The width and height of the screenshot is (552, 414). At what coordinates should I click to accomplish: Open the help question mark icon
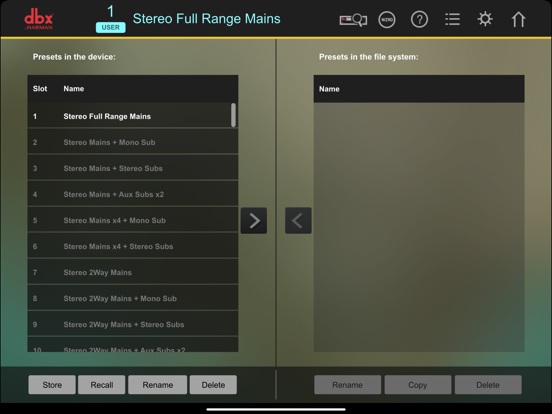pyautogui.click(x=419, y=19)
